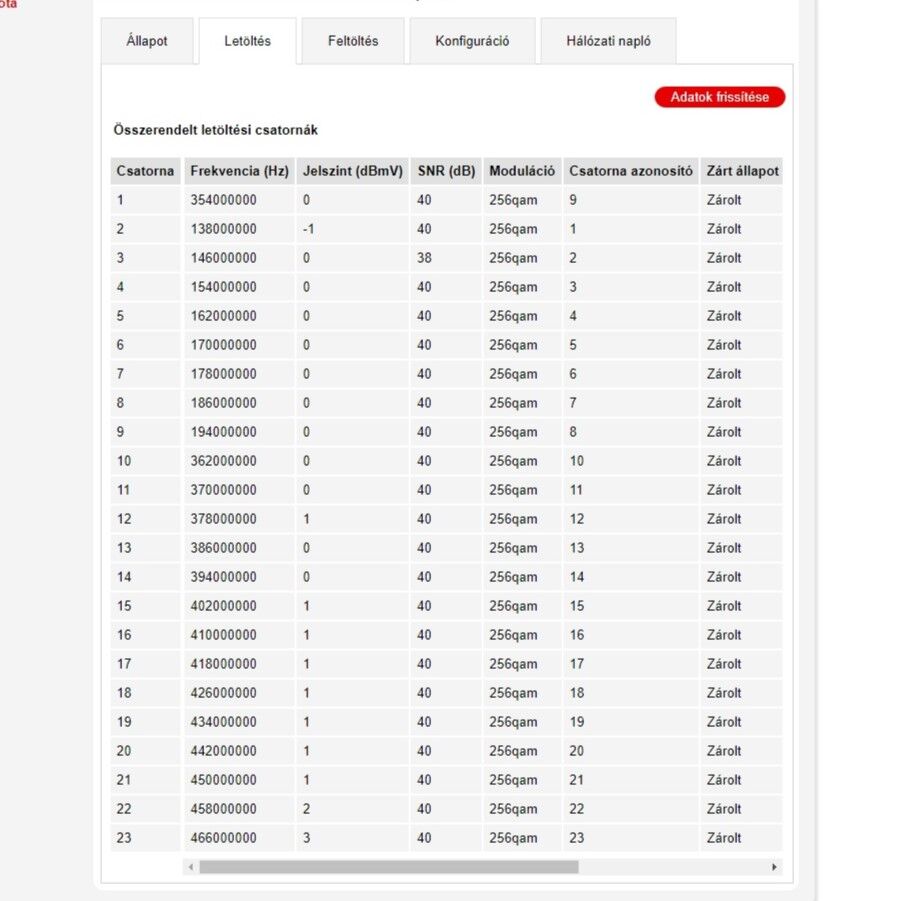The image size is (901, 901).
Task: Click the Csatorna azonosító column header
Action: pos(631,171)
